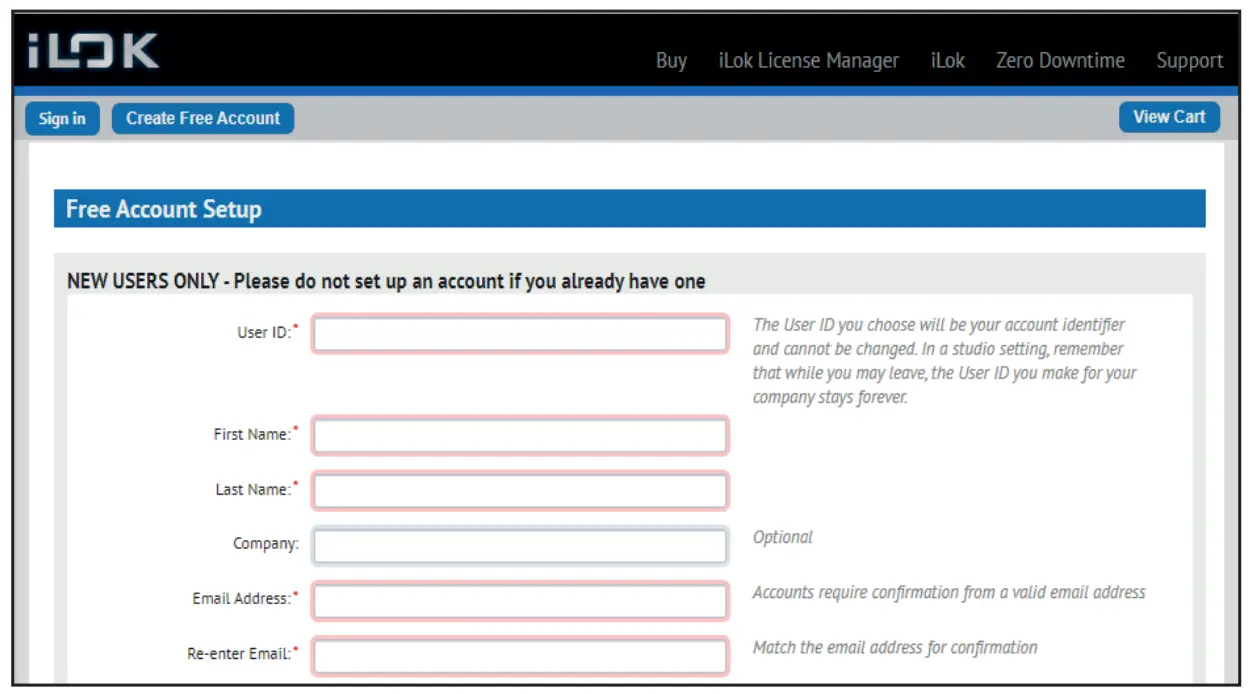Click the Email Address: label

click(245, 598)
